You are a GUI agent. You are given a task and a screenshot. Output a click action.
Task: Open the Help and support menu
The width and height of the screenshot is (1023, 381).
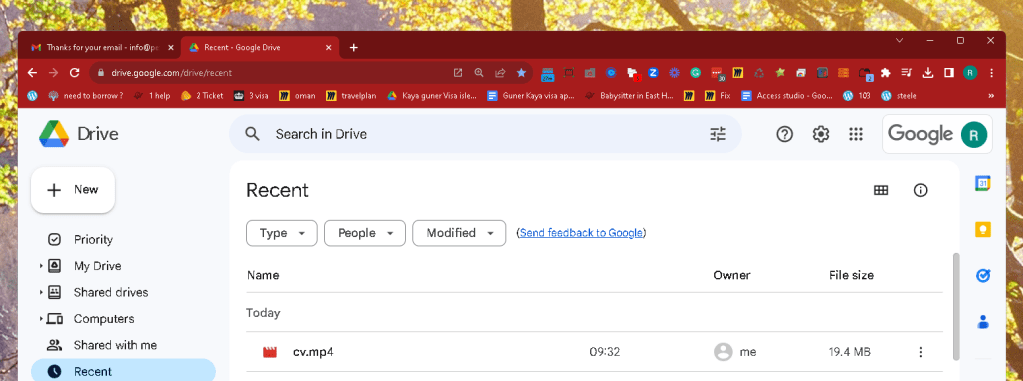784,134
